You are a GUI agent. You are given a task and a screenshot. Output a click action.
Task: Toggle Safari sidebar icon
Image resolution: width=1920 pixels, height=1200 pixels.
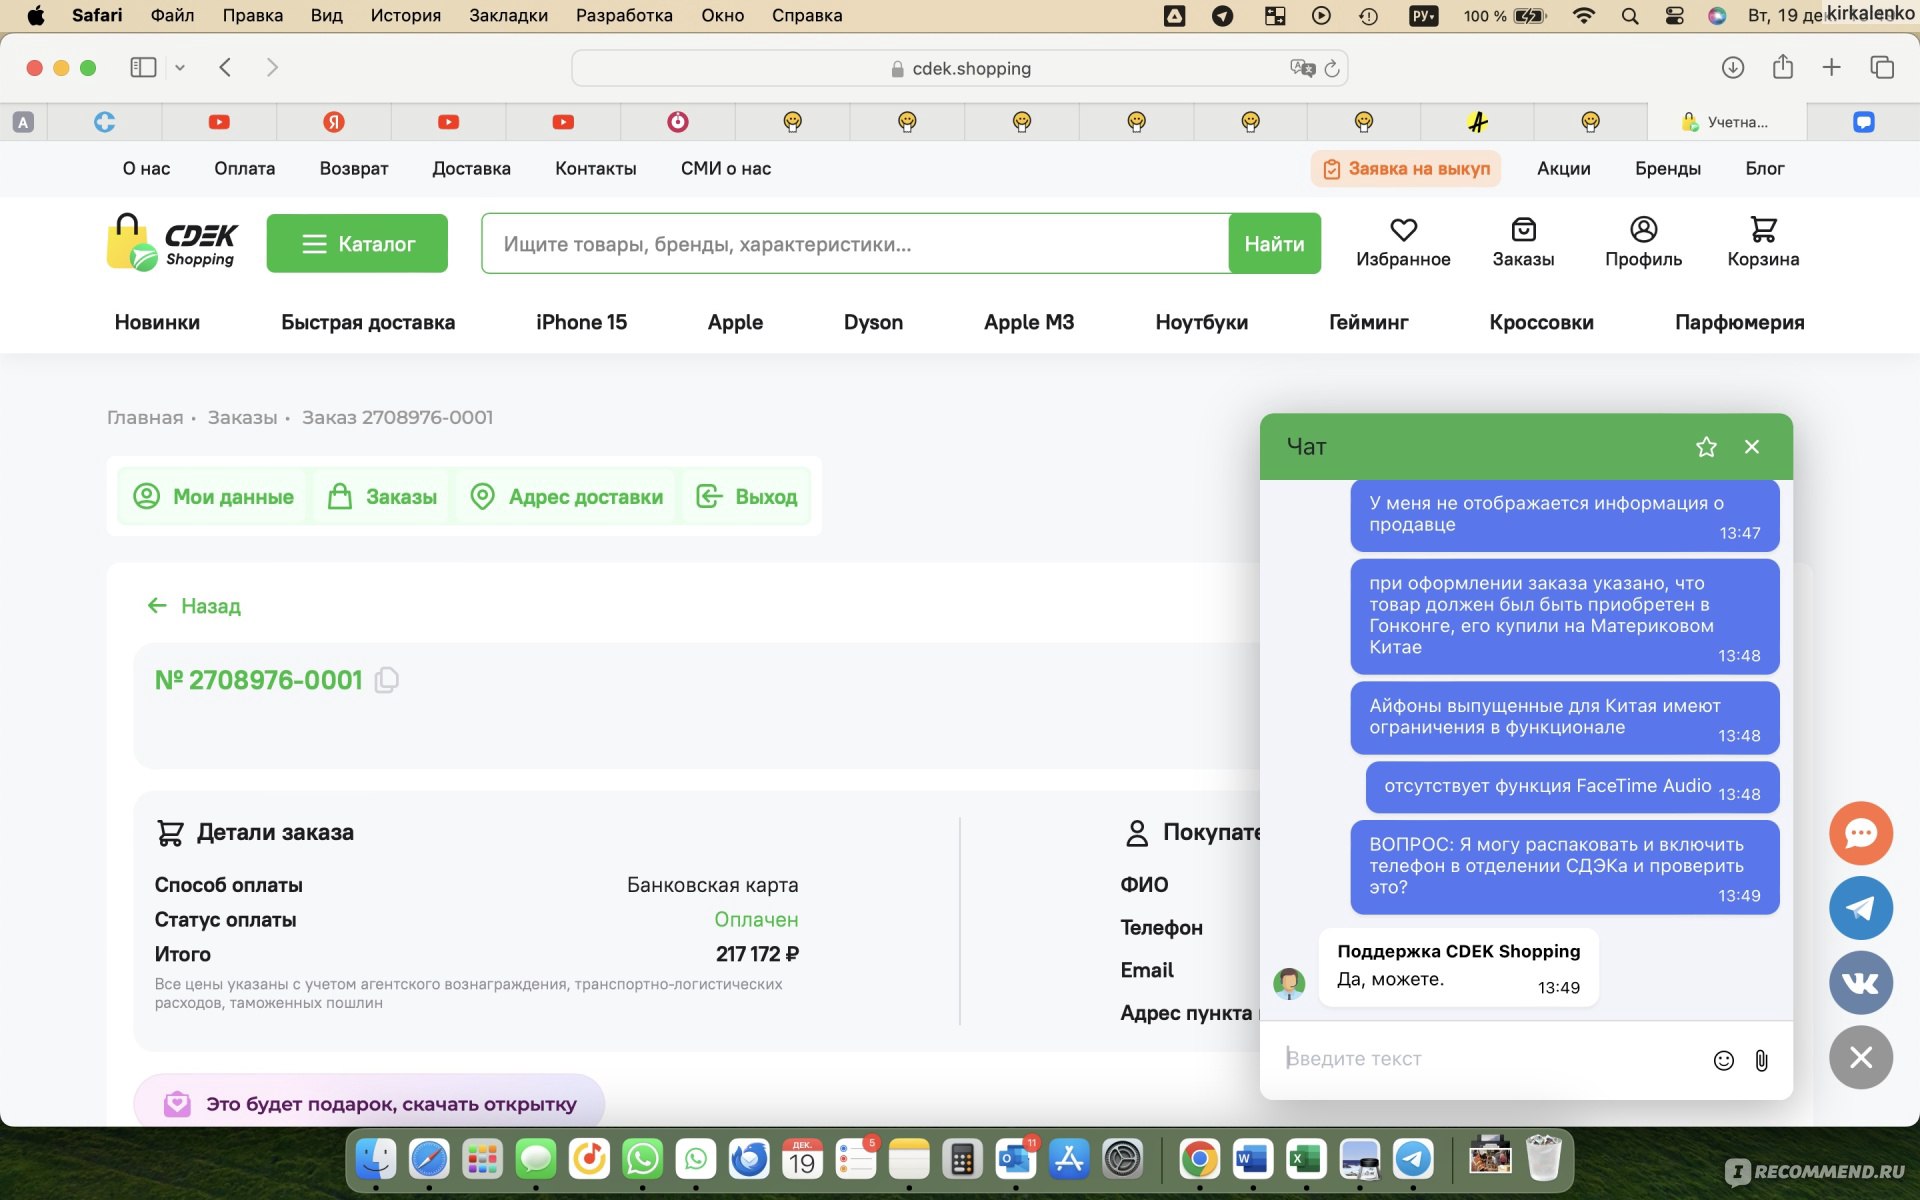click(x=143, y=67)
